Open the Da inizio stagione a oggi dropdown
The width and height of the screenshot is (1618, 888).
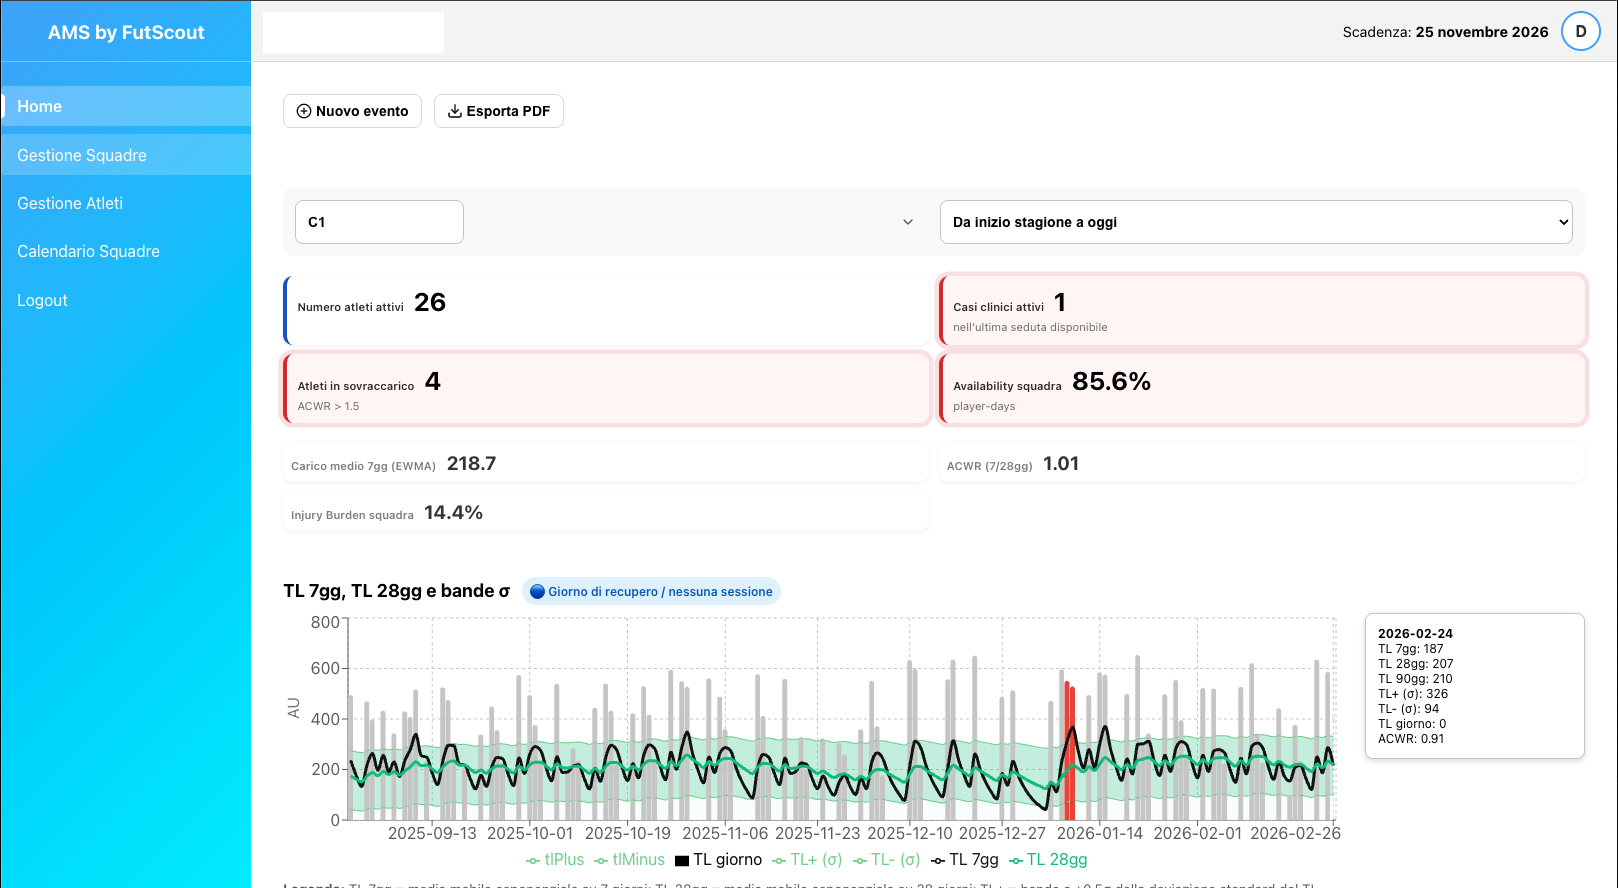tap(1256, 222)
